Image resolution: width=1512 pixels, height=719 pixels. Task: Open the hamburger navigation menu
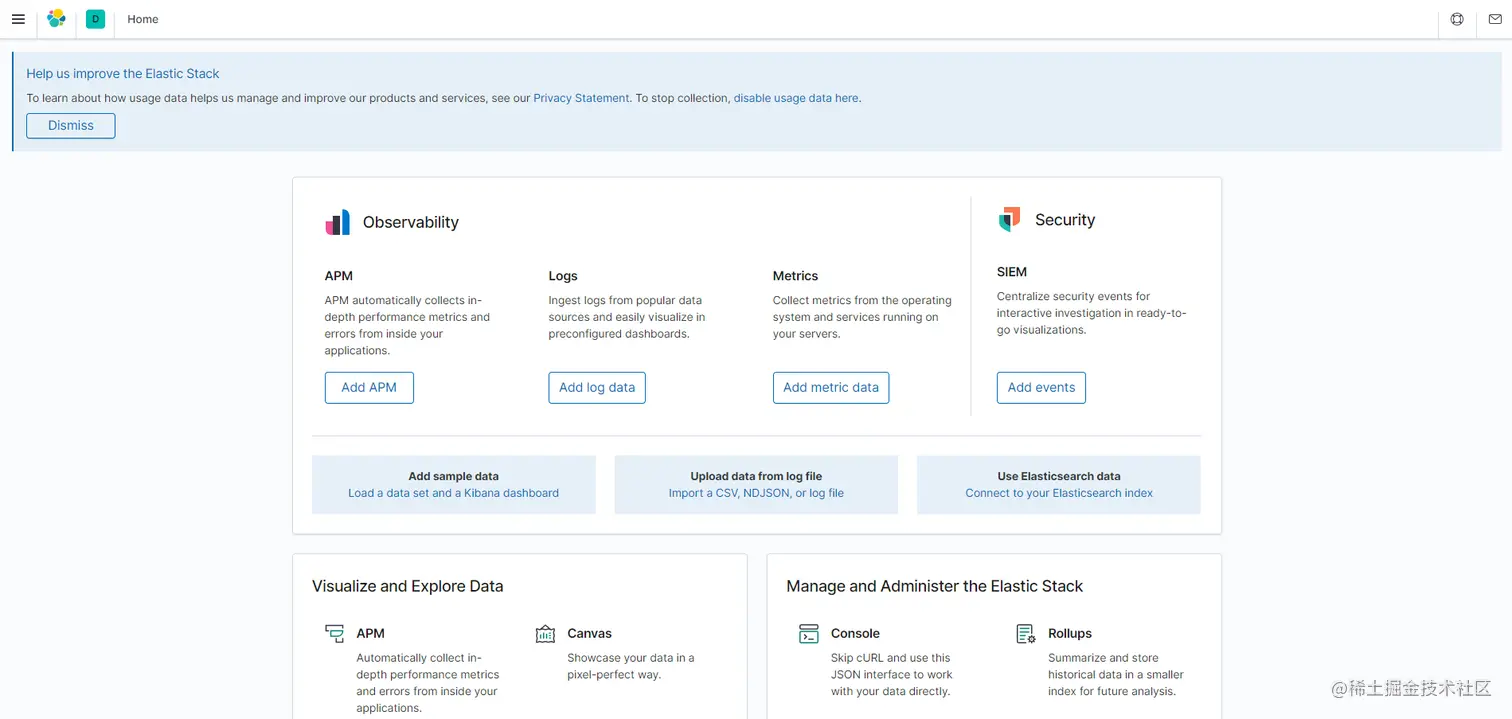coord(18,19)
